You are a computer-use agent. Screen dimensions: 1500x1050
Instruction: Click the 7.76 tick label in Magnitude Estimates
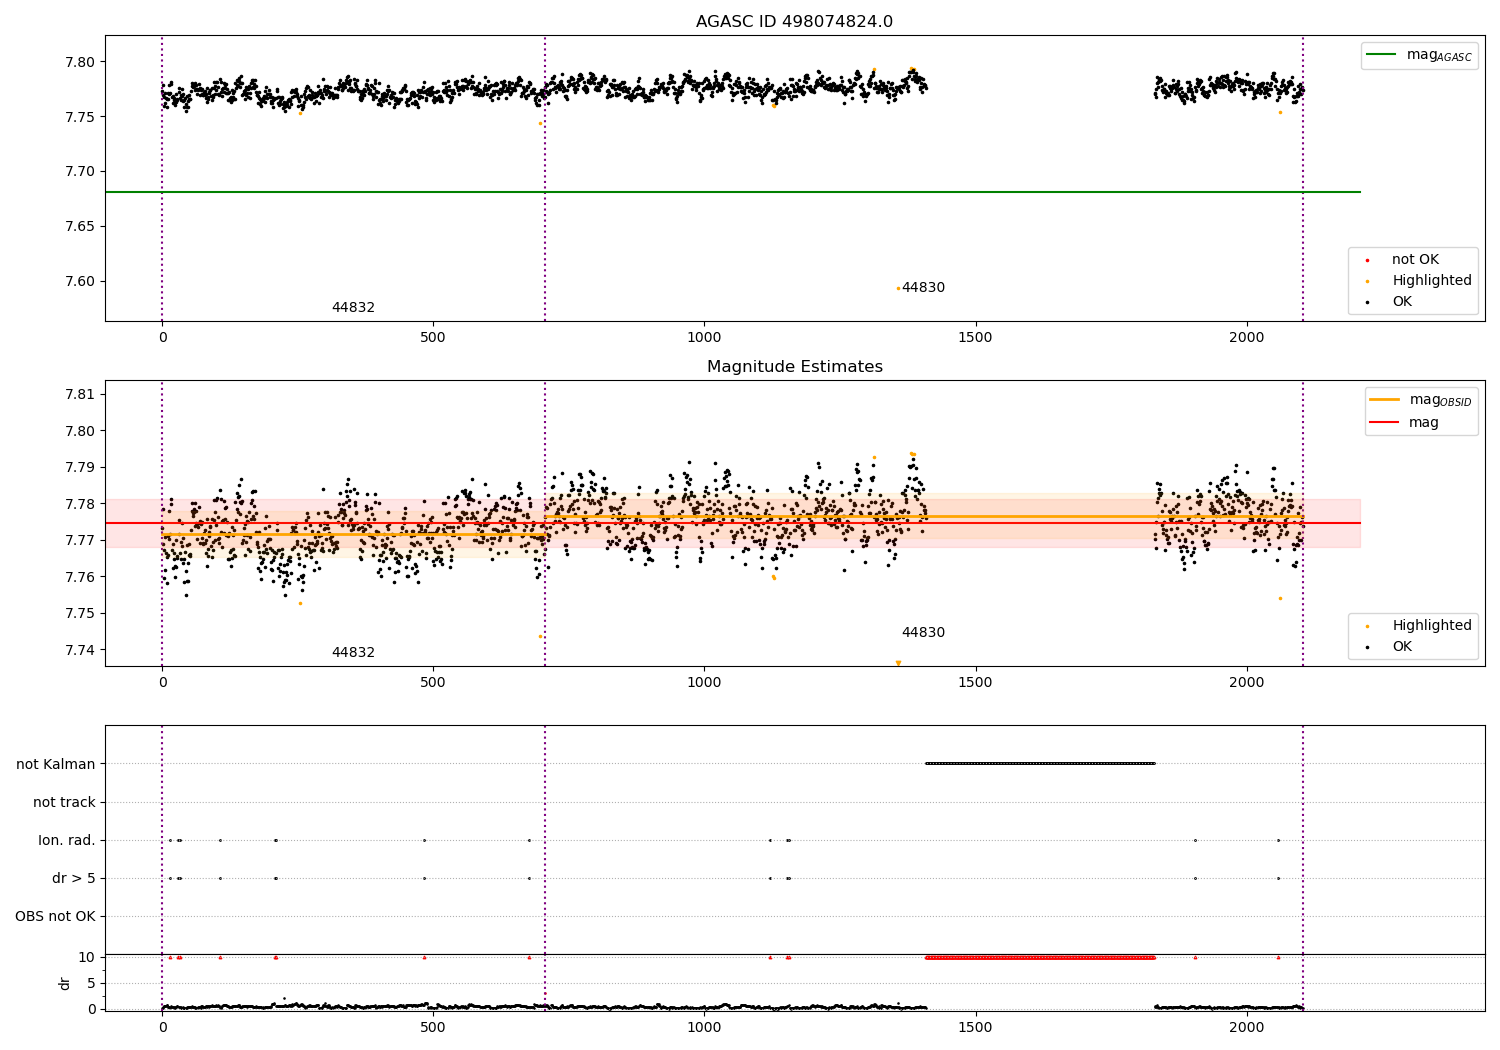80,578
